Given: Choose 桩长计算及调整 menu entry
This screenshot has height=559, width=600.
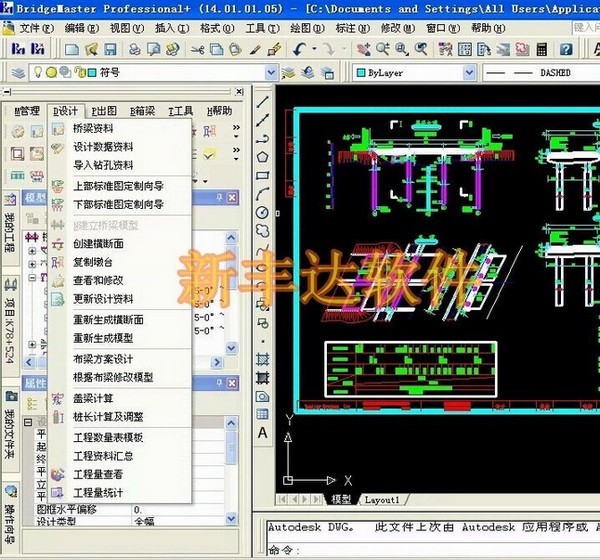Looking at the screenshot, I should pos(108,417).
